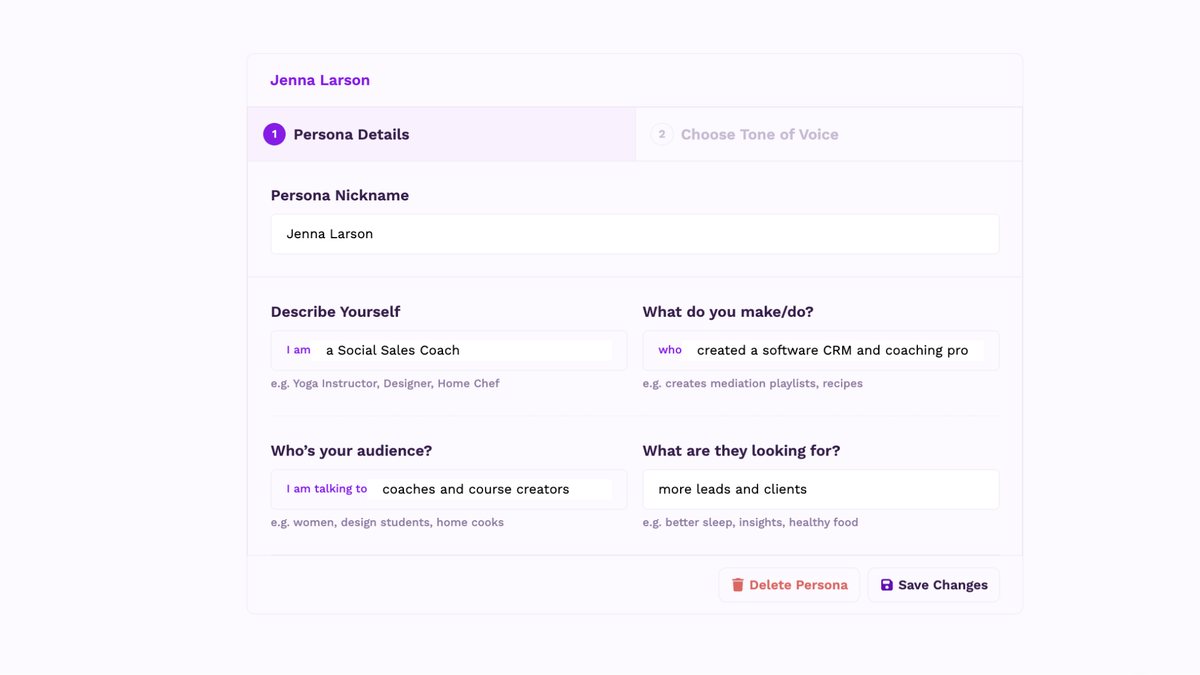Screen dimensions: 1200x675
Task: Click the numbered circle 2 for Choose Tone of Voice
Action: point(662,133)
